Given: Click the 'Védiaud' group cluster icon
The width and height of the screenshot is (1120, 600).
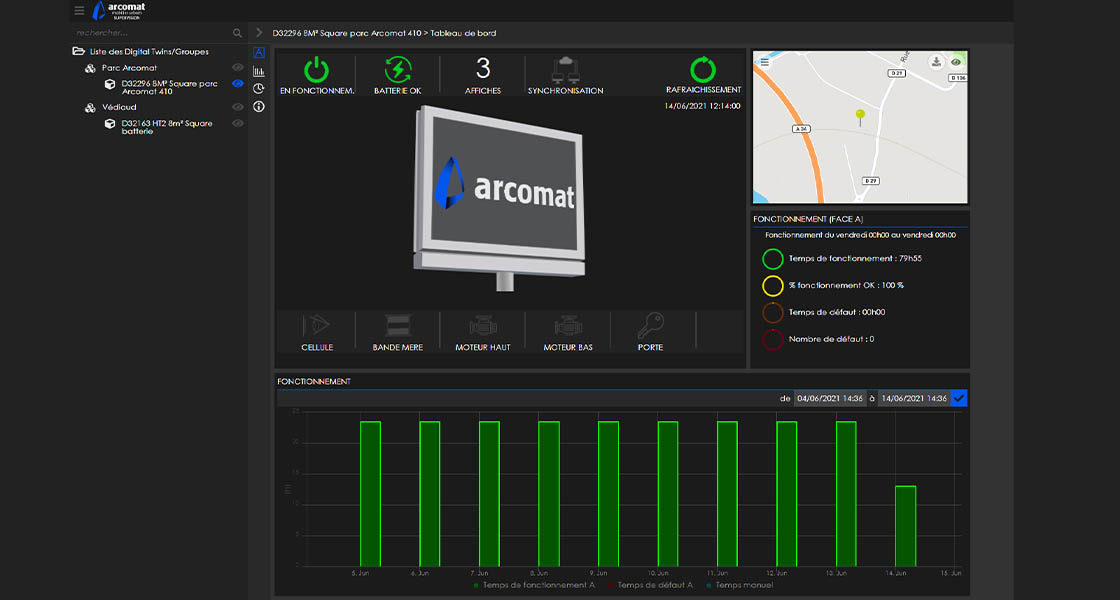Looking at the screenshot, I should coord(90,108).
